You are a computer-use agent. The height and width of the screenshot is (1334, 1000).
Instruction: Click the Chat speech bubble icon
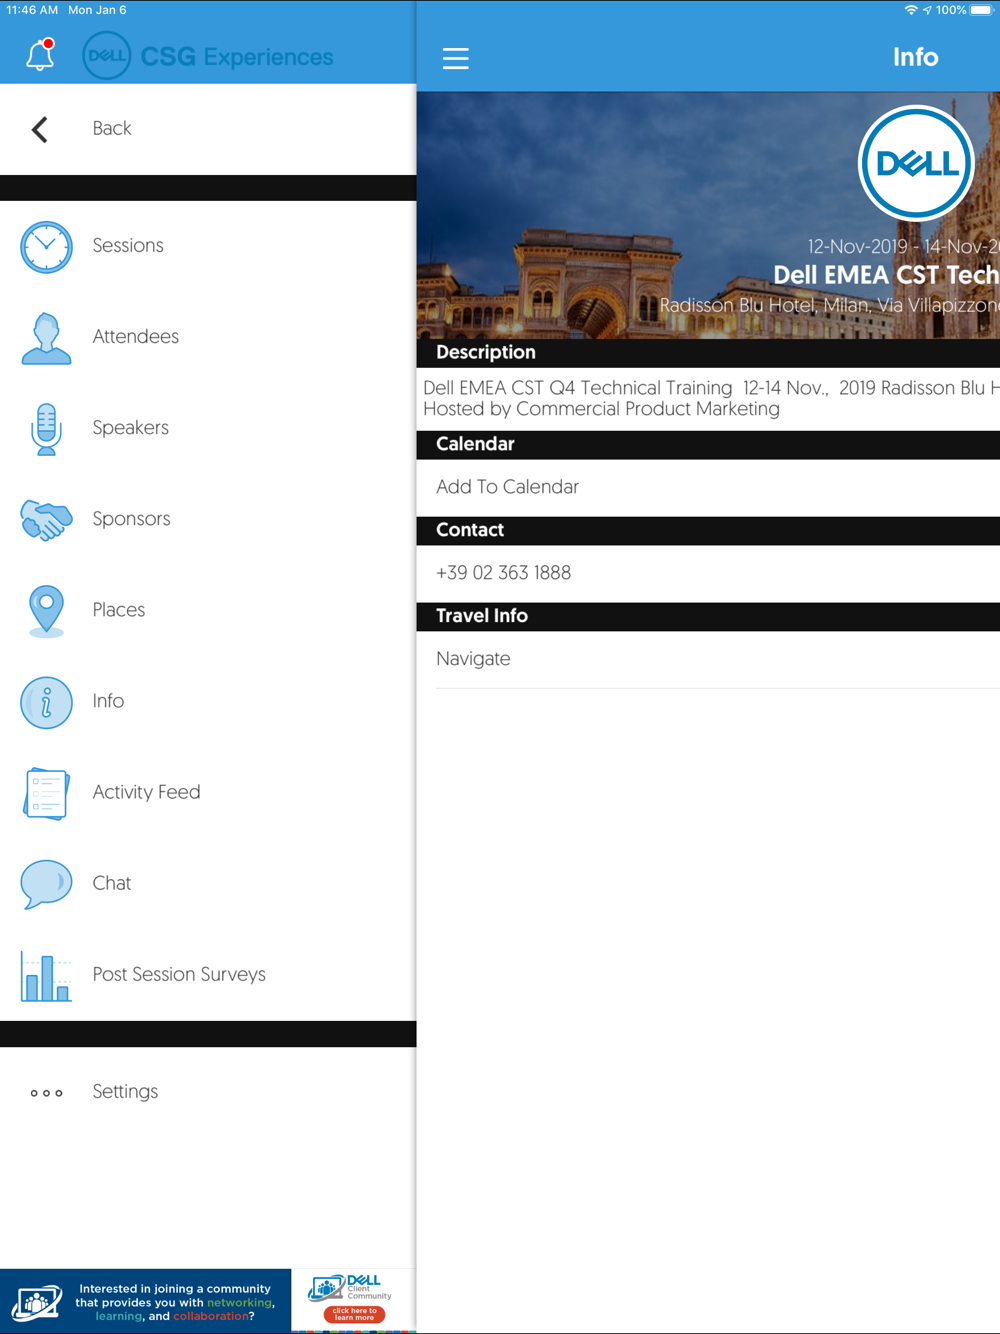point(46,884)
